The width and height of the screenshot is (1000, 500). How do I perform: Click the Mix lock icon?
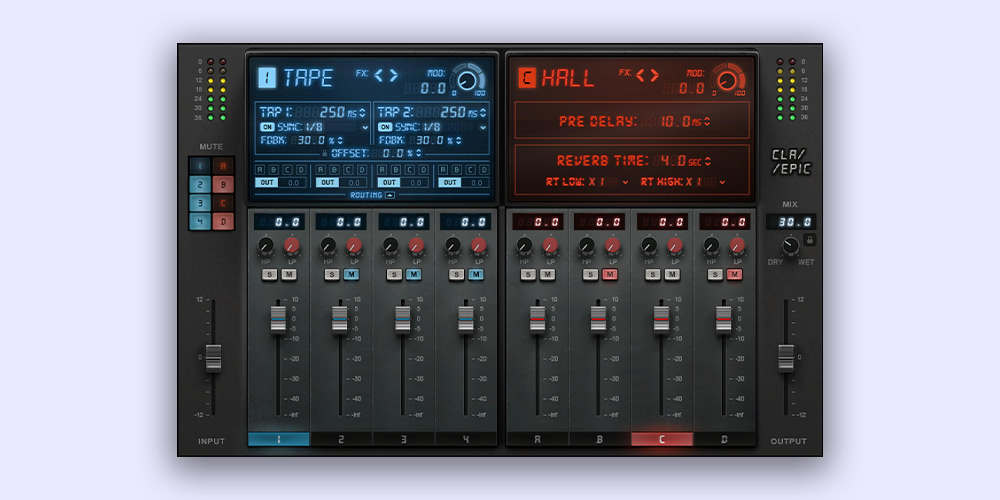point(811,240)
